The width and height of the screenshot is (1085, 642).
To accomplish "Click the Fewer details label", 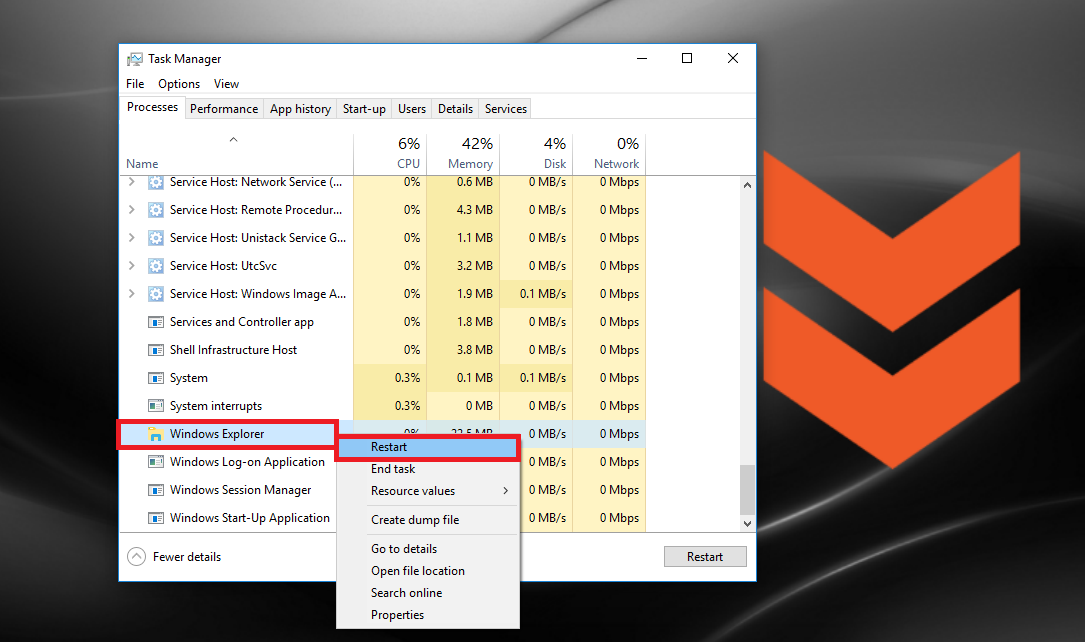I will [x=187, y=557].
